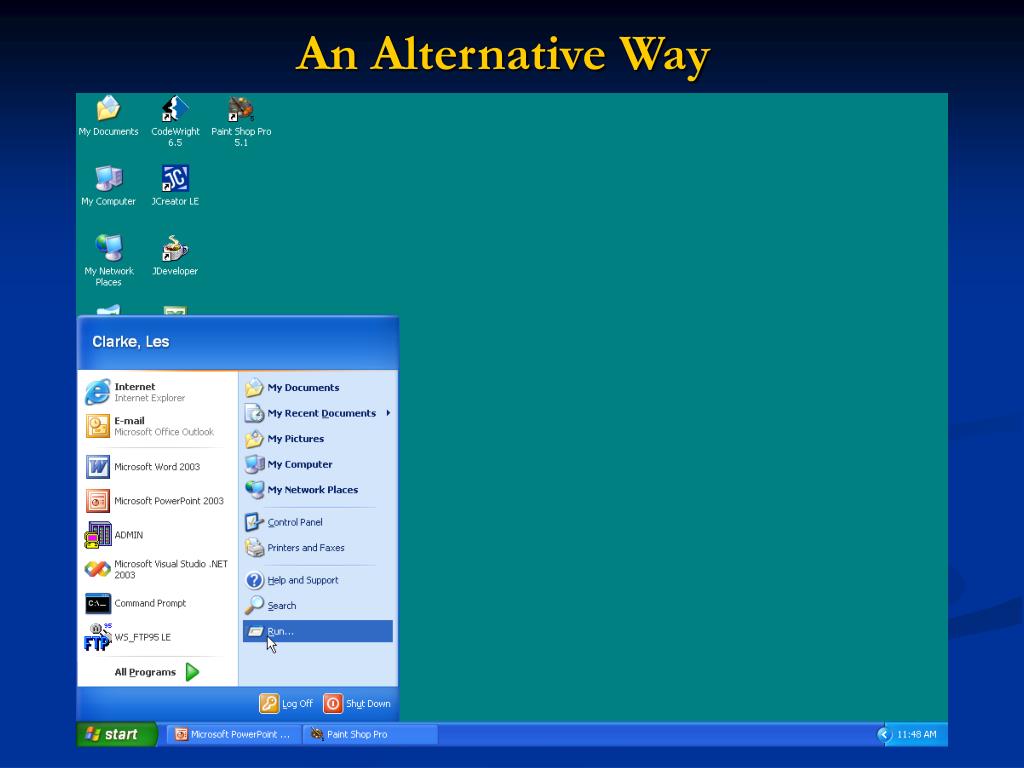
Task: Select Search menu entry text
Action: [281, 606]
